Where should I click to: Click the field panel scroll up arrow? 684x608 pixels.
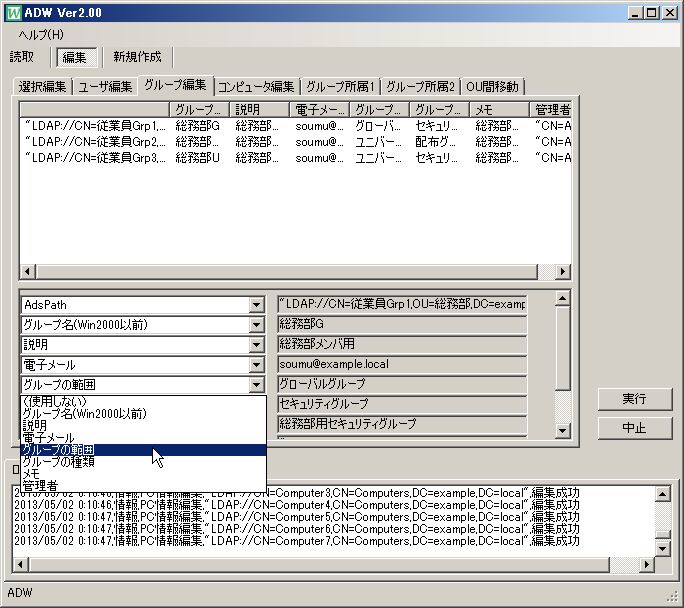563,298
